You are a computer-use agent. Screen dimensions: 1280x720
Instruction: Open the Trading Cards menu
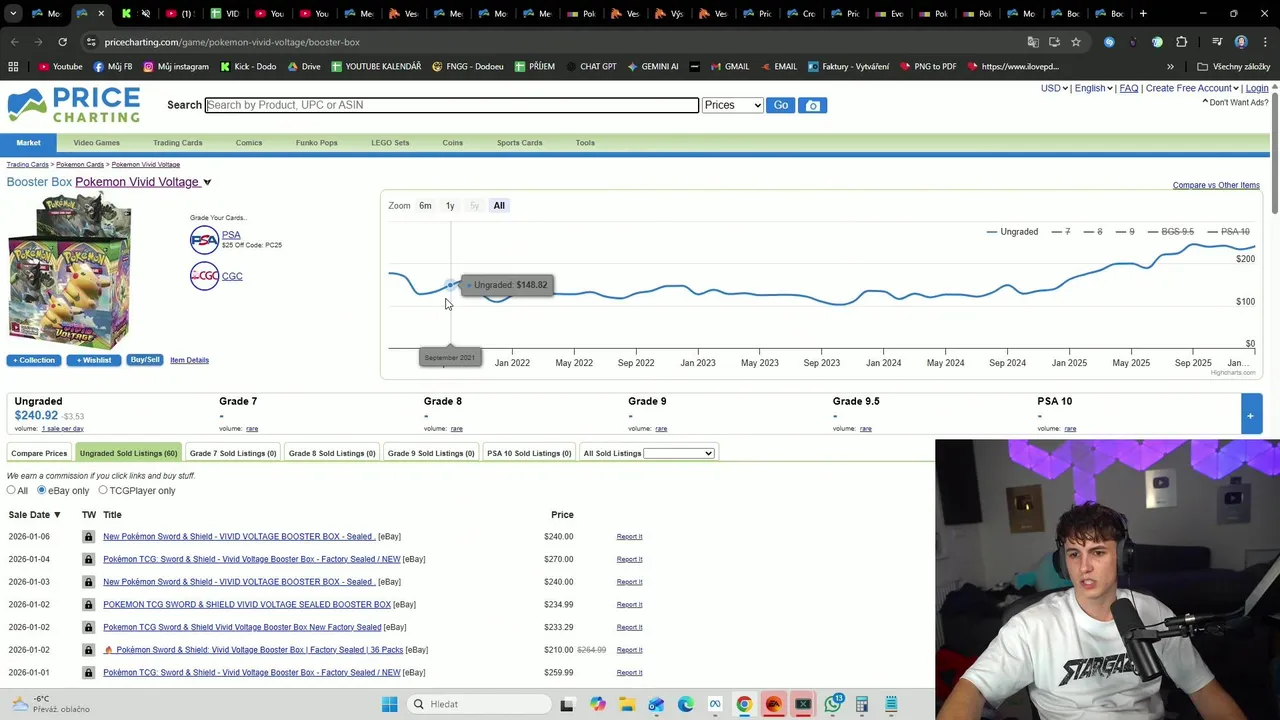[177, 143]
